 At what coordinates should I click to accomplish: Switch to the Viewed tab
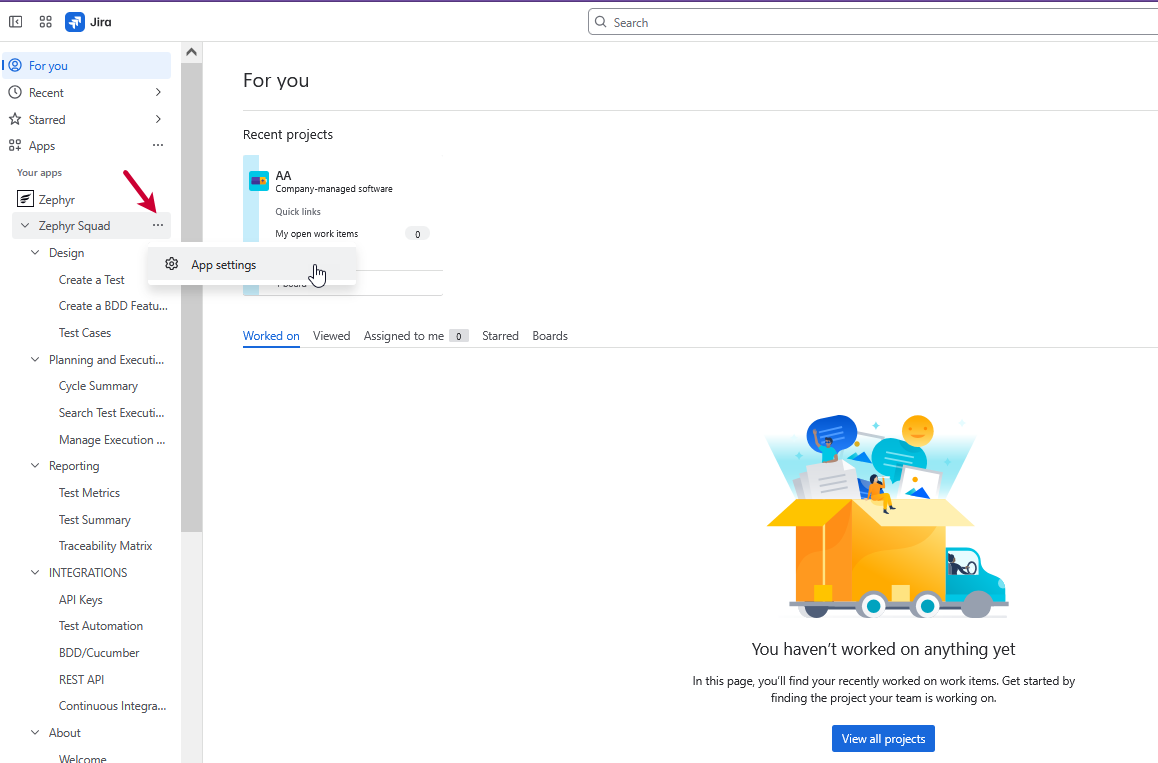pos(331,336)
